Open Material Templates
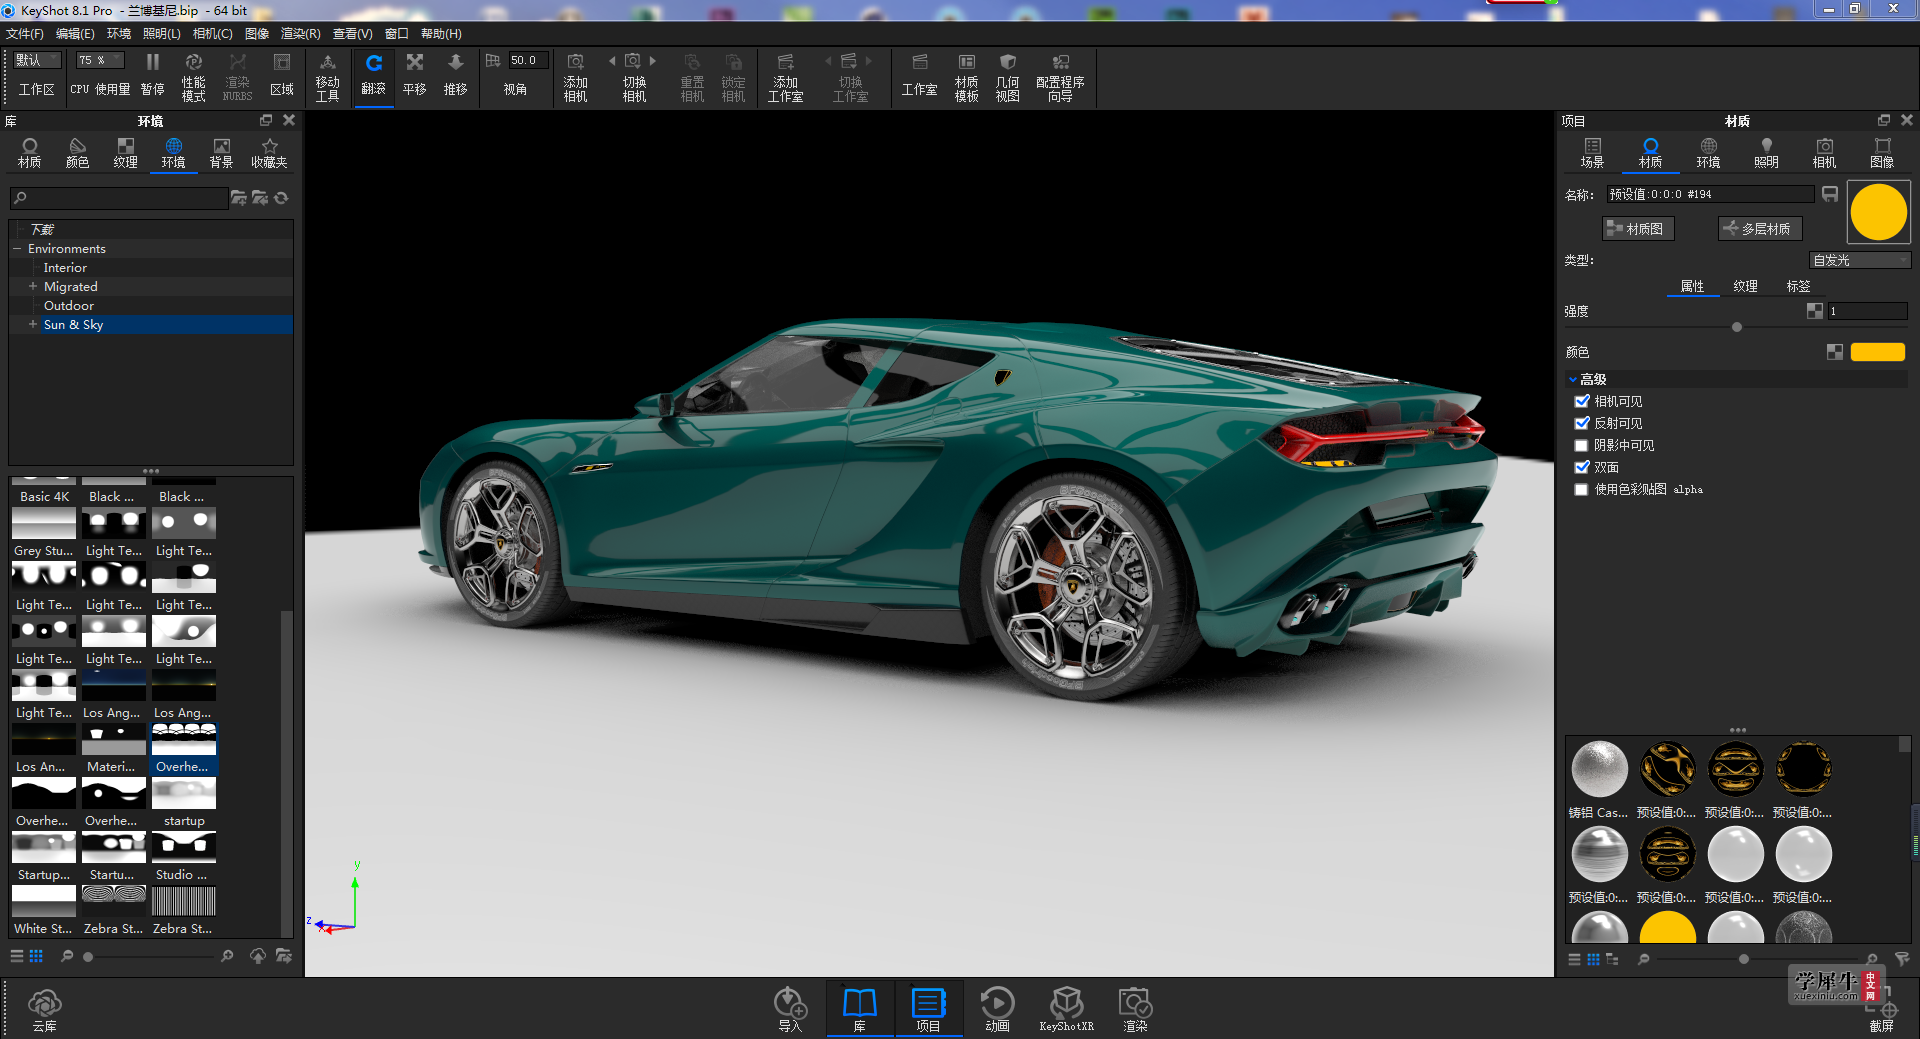 coord(966,76)
